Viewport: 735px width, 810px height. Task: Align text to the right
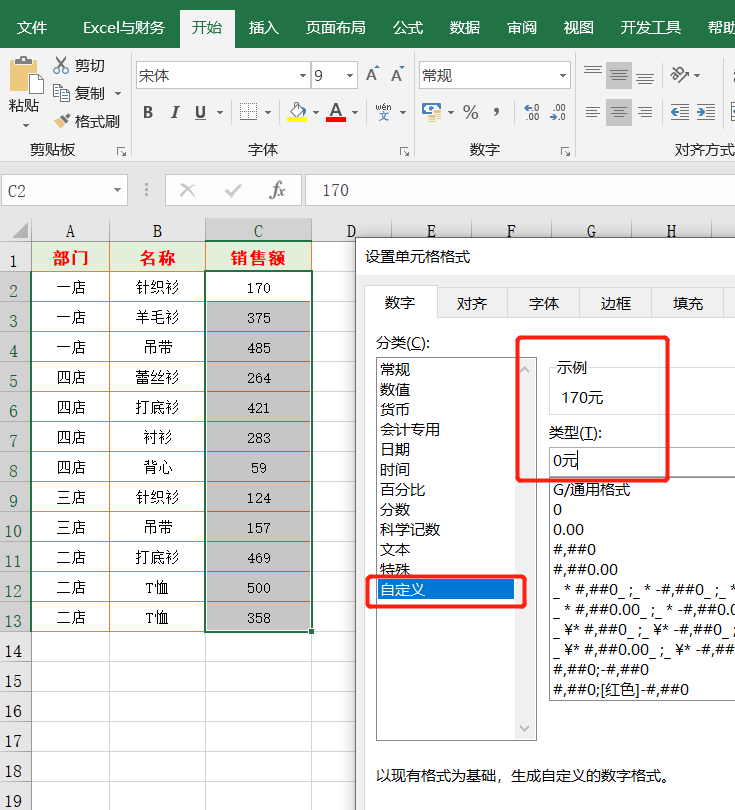[645, 112]
